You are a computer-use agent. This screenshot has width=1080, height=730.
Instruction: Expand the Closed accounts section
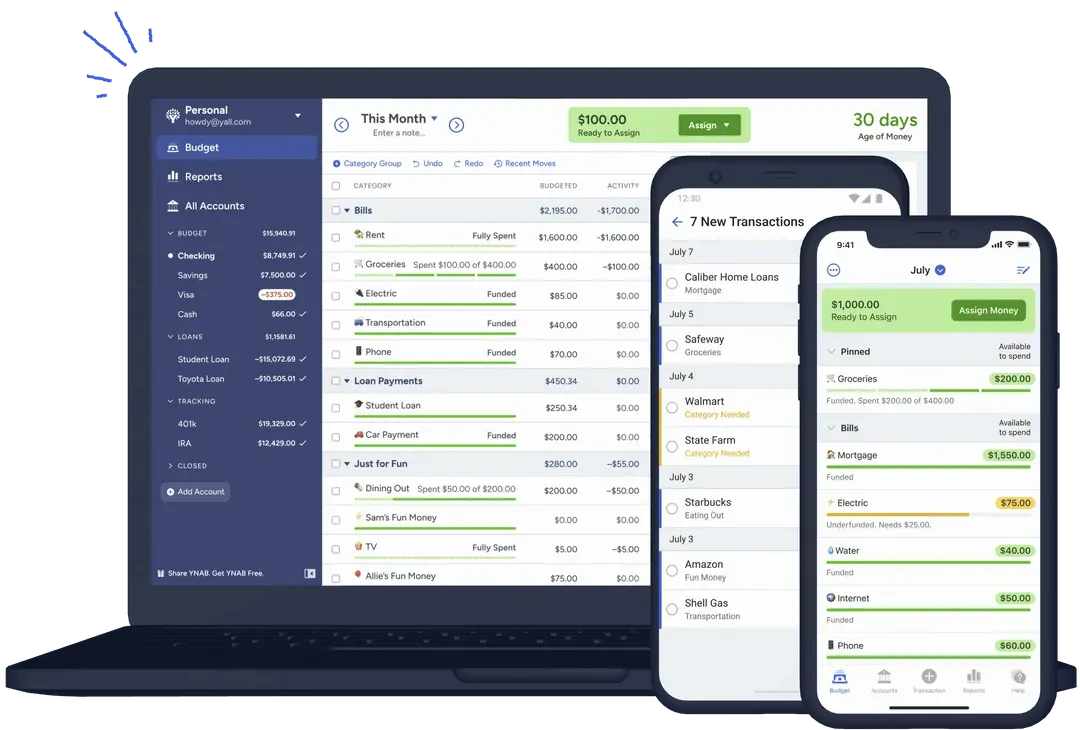[x=170, y=466]
